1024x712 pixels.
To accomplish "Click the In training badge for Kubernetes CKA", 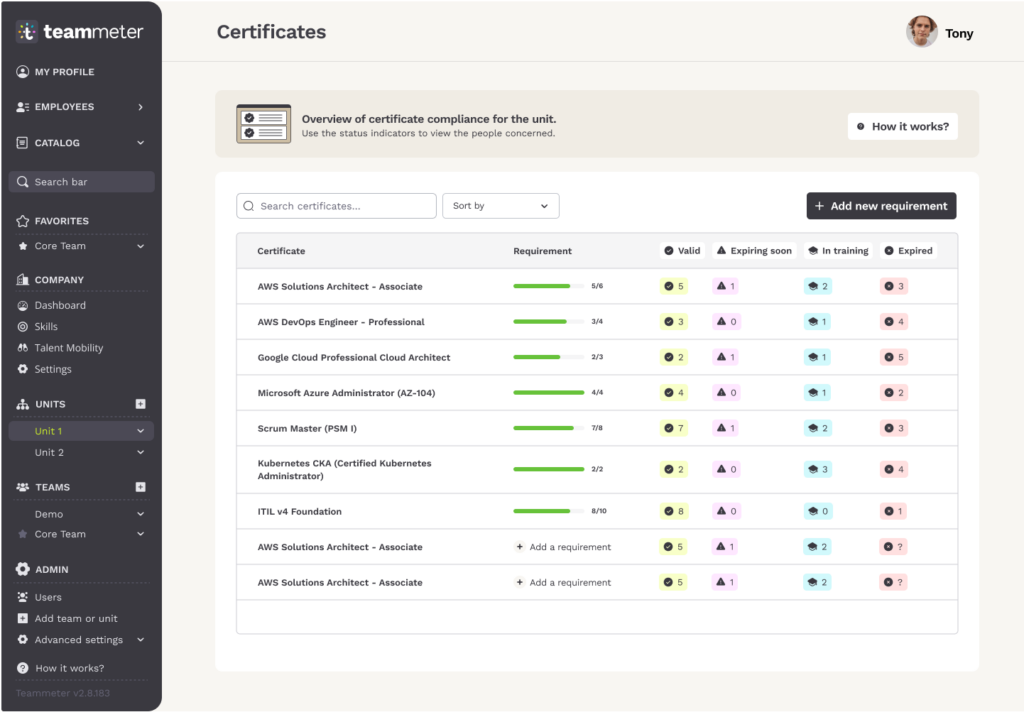I will tap(817, 469).
